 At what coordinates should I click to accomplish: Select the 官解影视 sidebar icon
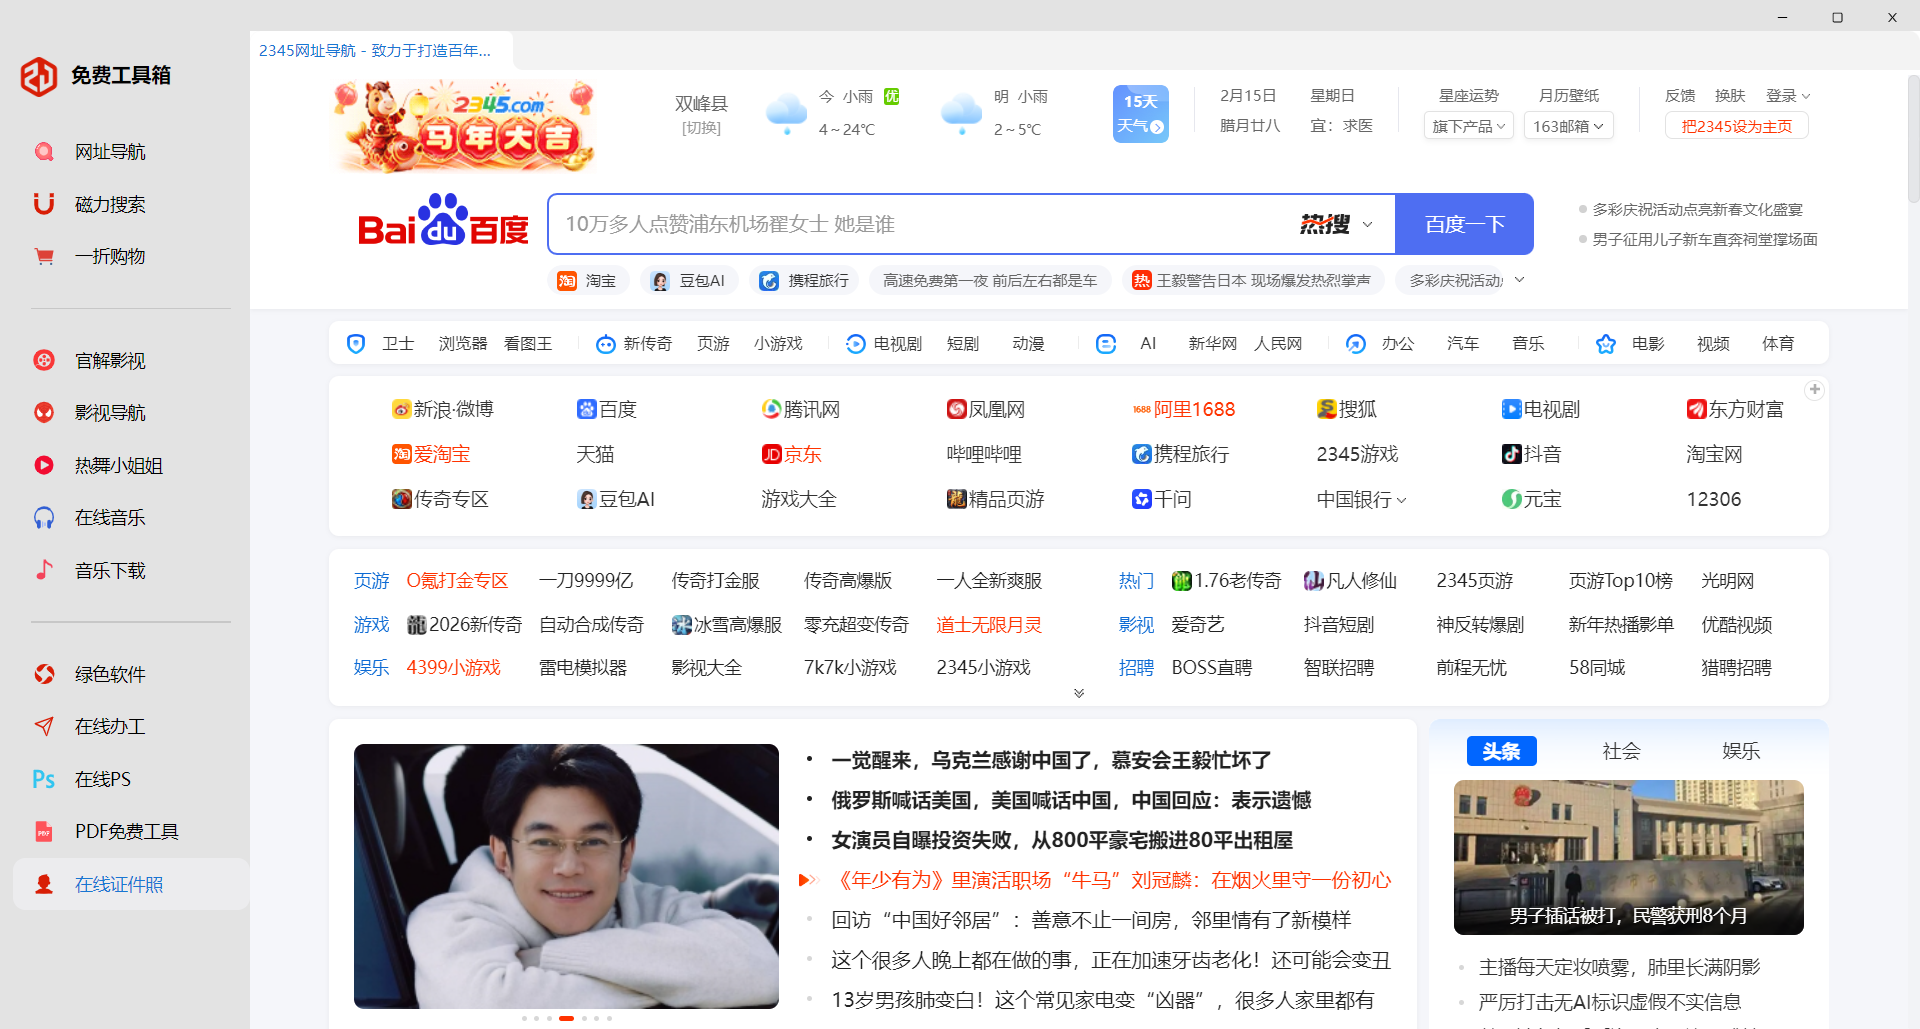click(44, 360)
